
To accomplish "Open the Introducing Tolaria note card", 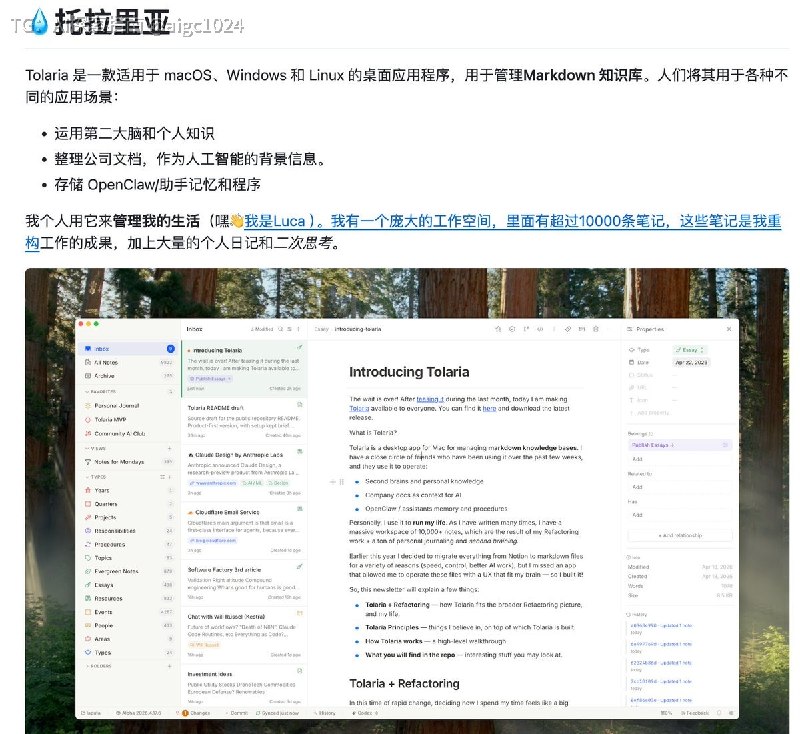I will point(244,369).
